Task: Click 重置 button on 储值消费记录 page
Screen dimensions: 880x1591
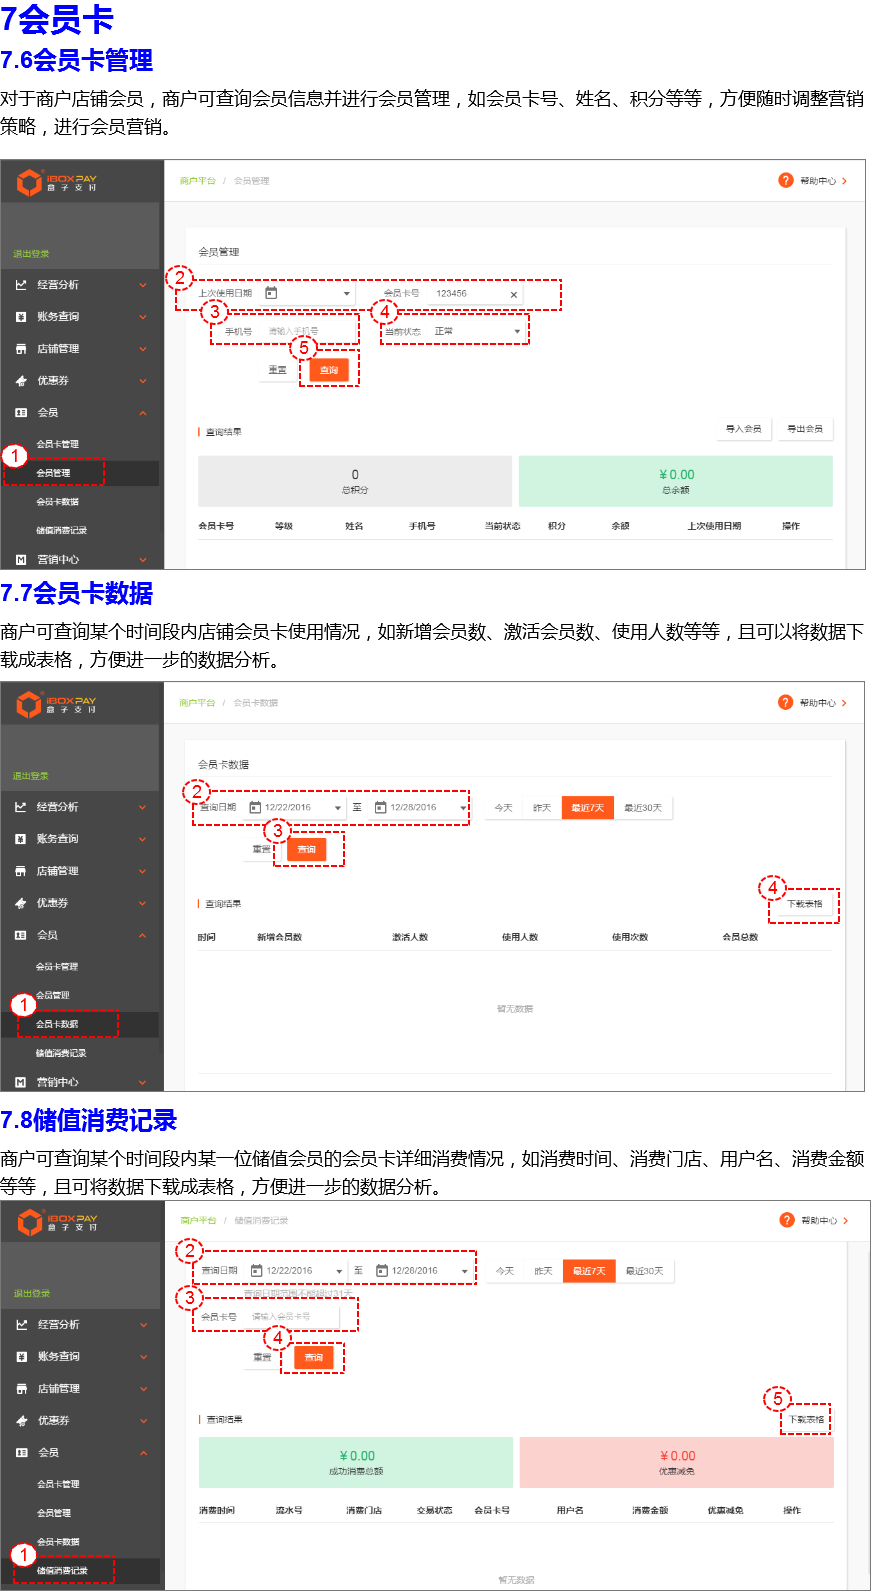Action: pyautogui.click(x=262, y=1357)
